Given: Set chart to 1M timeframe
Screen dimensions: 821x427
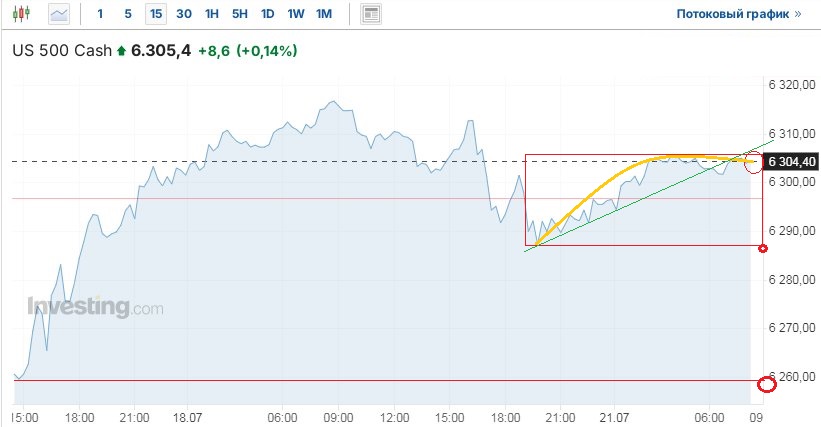Looking at the screenshot, I should point(323,14).
